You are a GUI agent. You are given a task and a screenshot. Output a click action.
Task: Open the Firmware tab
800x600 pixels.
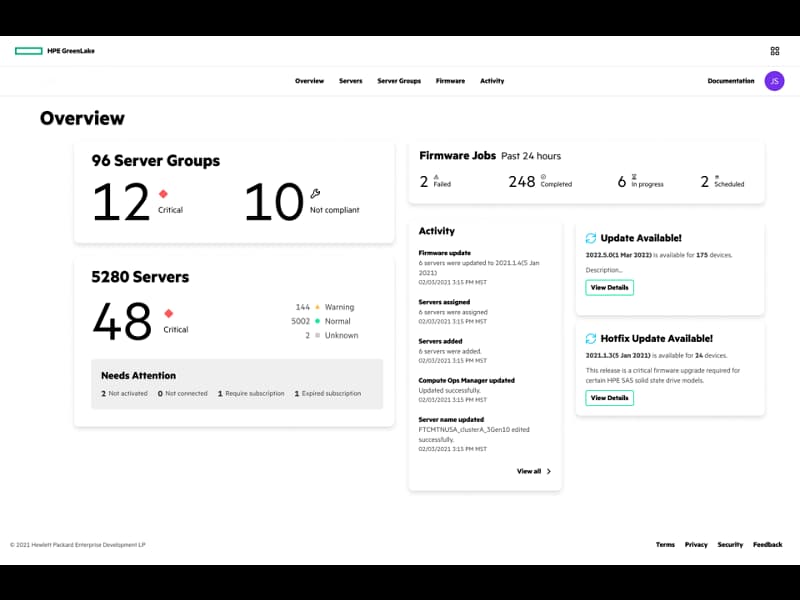pos(451,81)
